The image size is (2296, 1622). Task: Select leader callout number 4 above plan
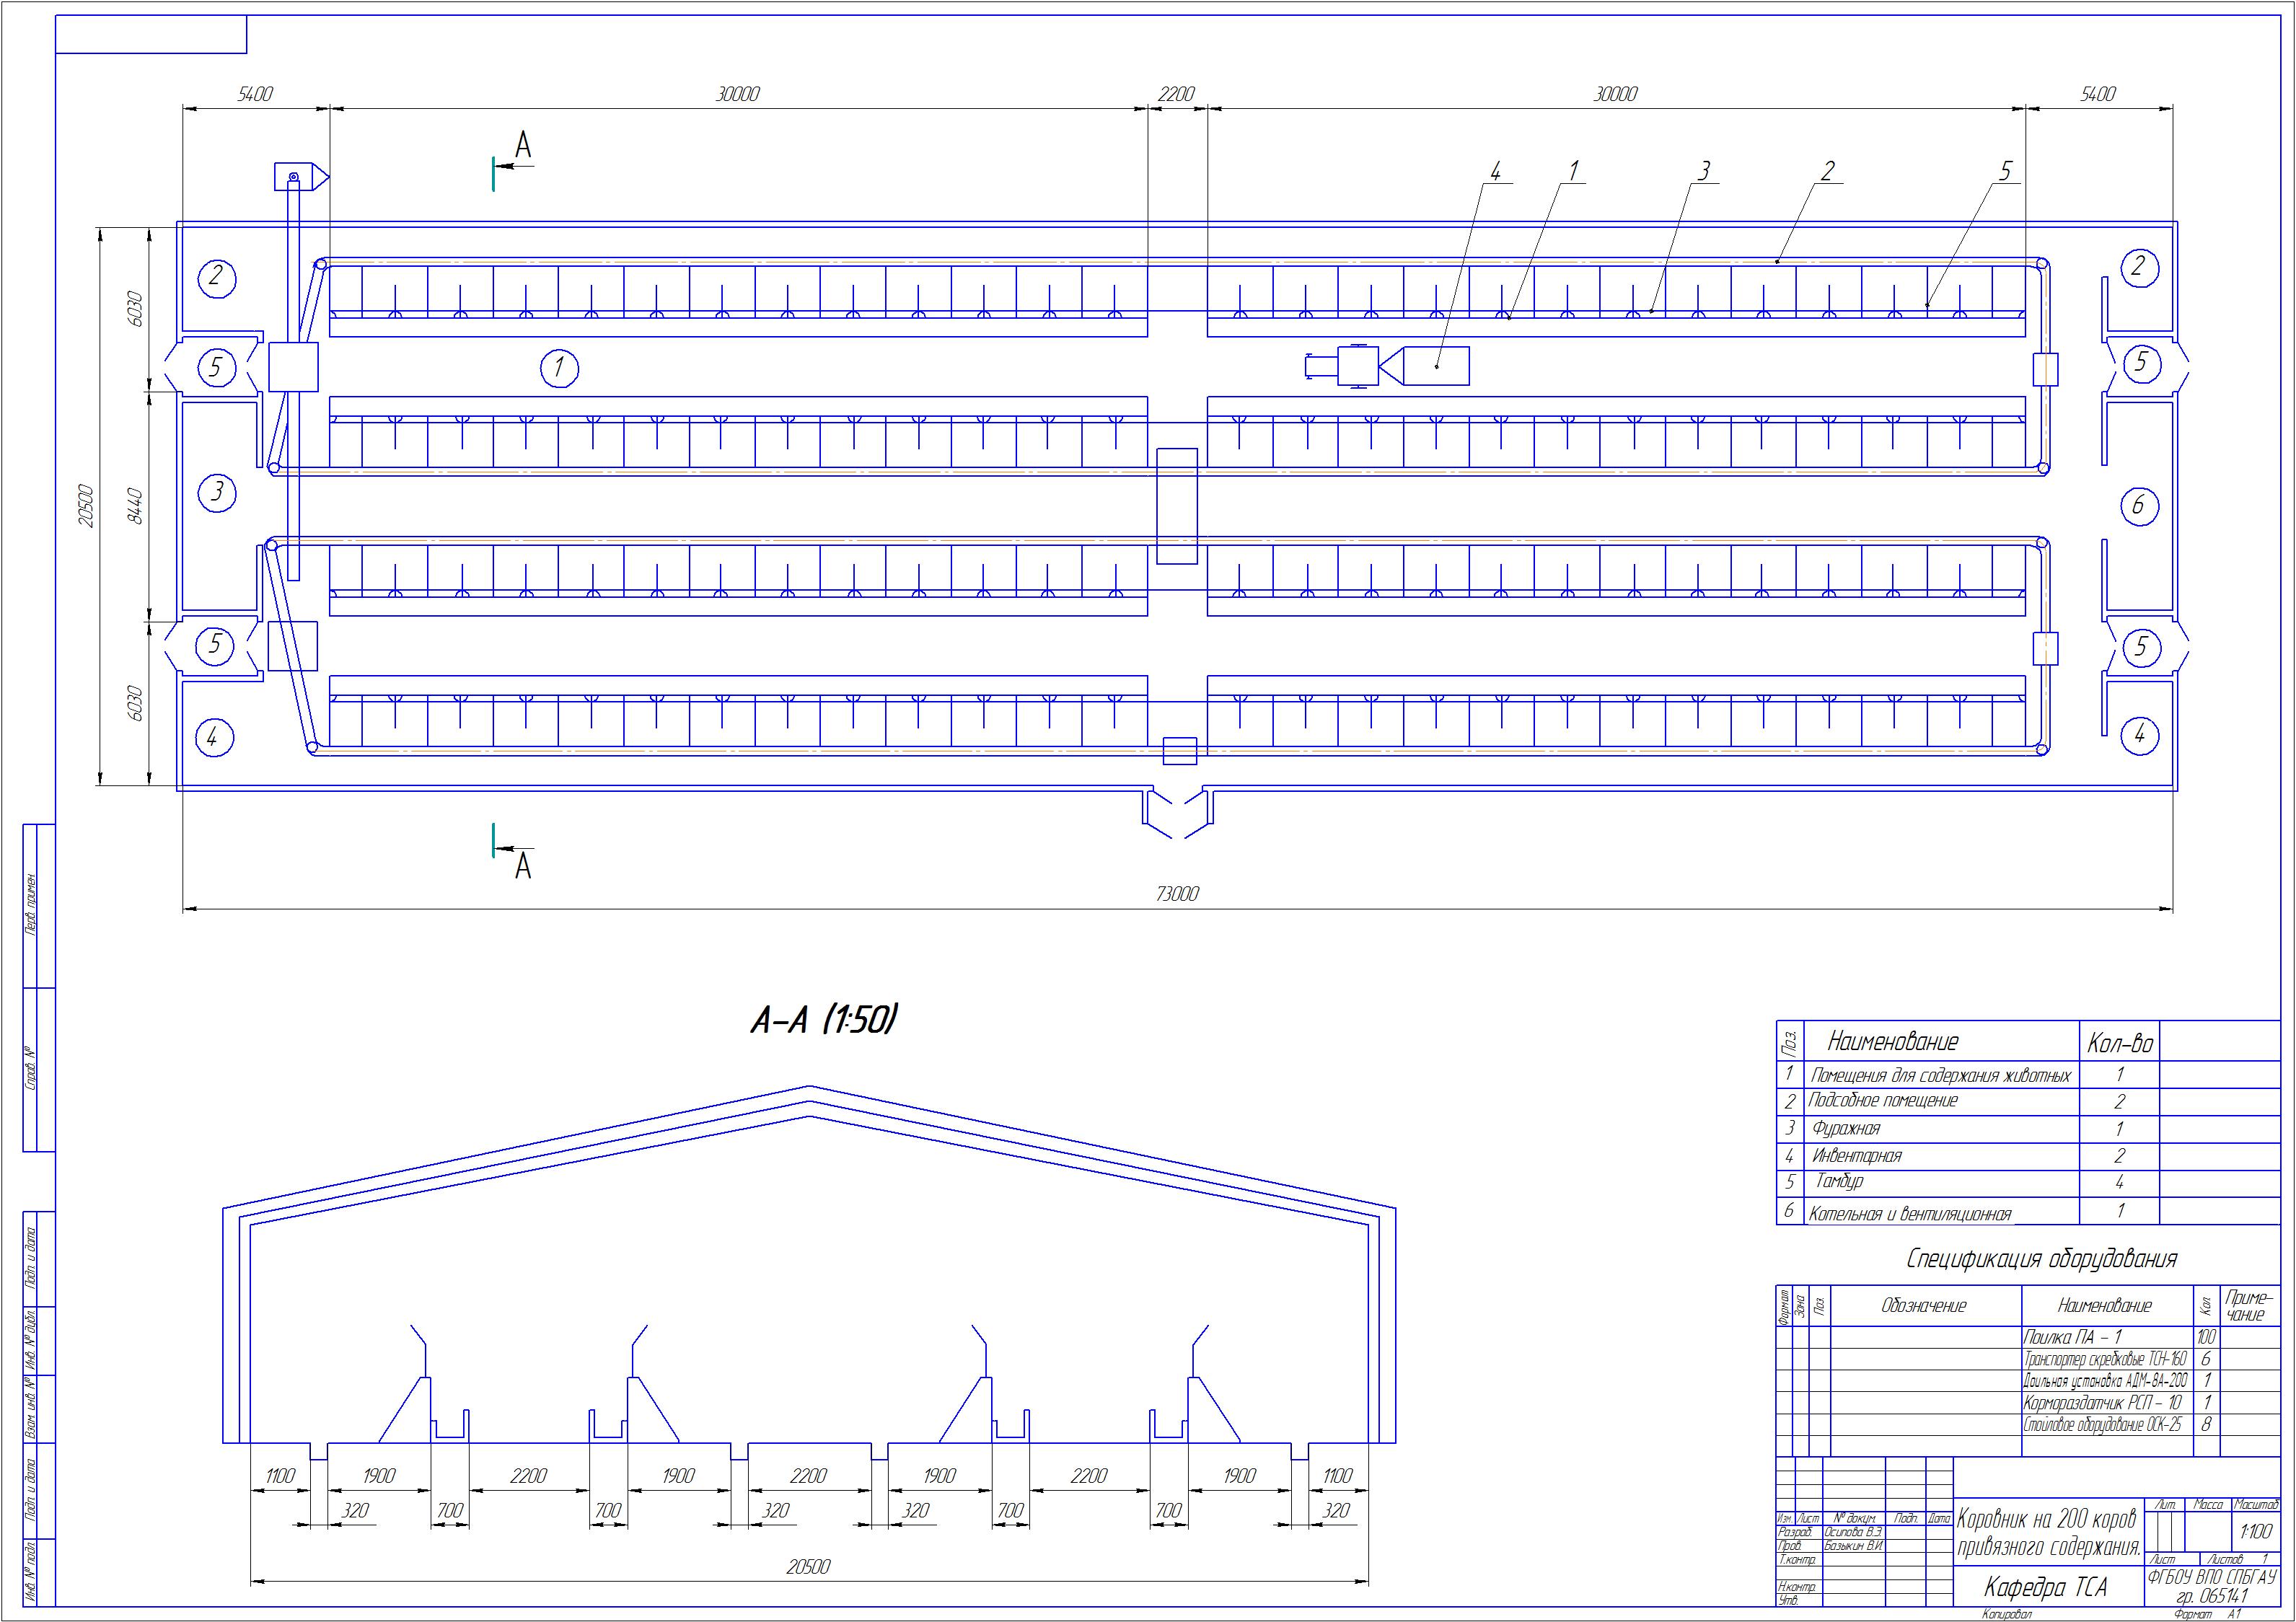(x=1495, y=172)
